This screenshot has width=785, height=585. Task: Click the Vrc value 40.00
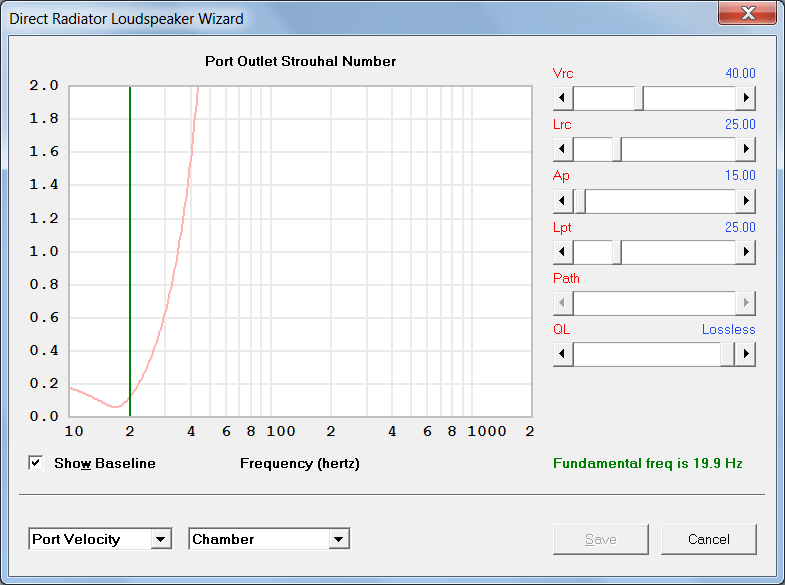point(740,73)
